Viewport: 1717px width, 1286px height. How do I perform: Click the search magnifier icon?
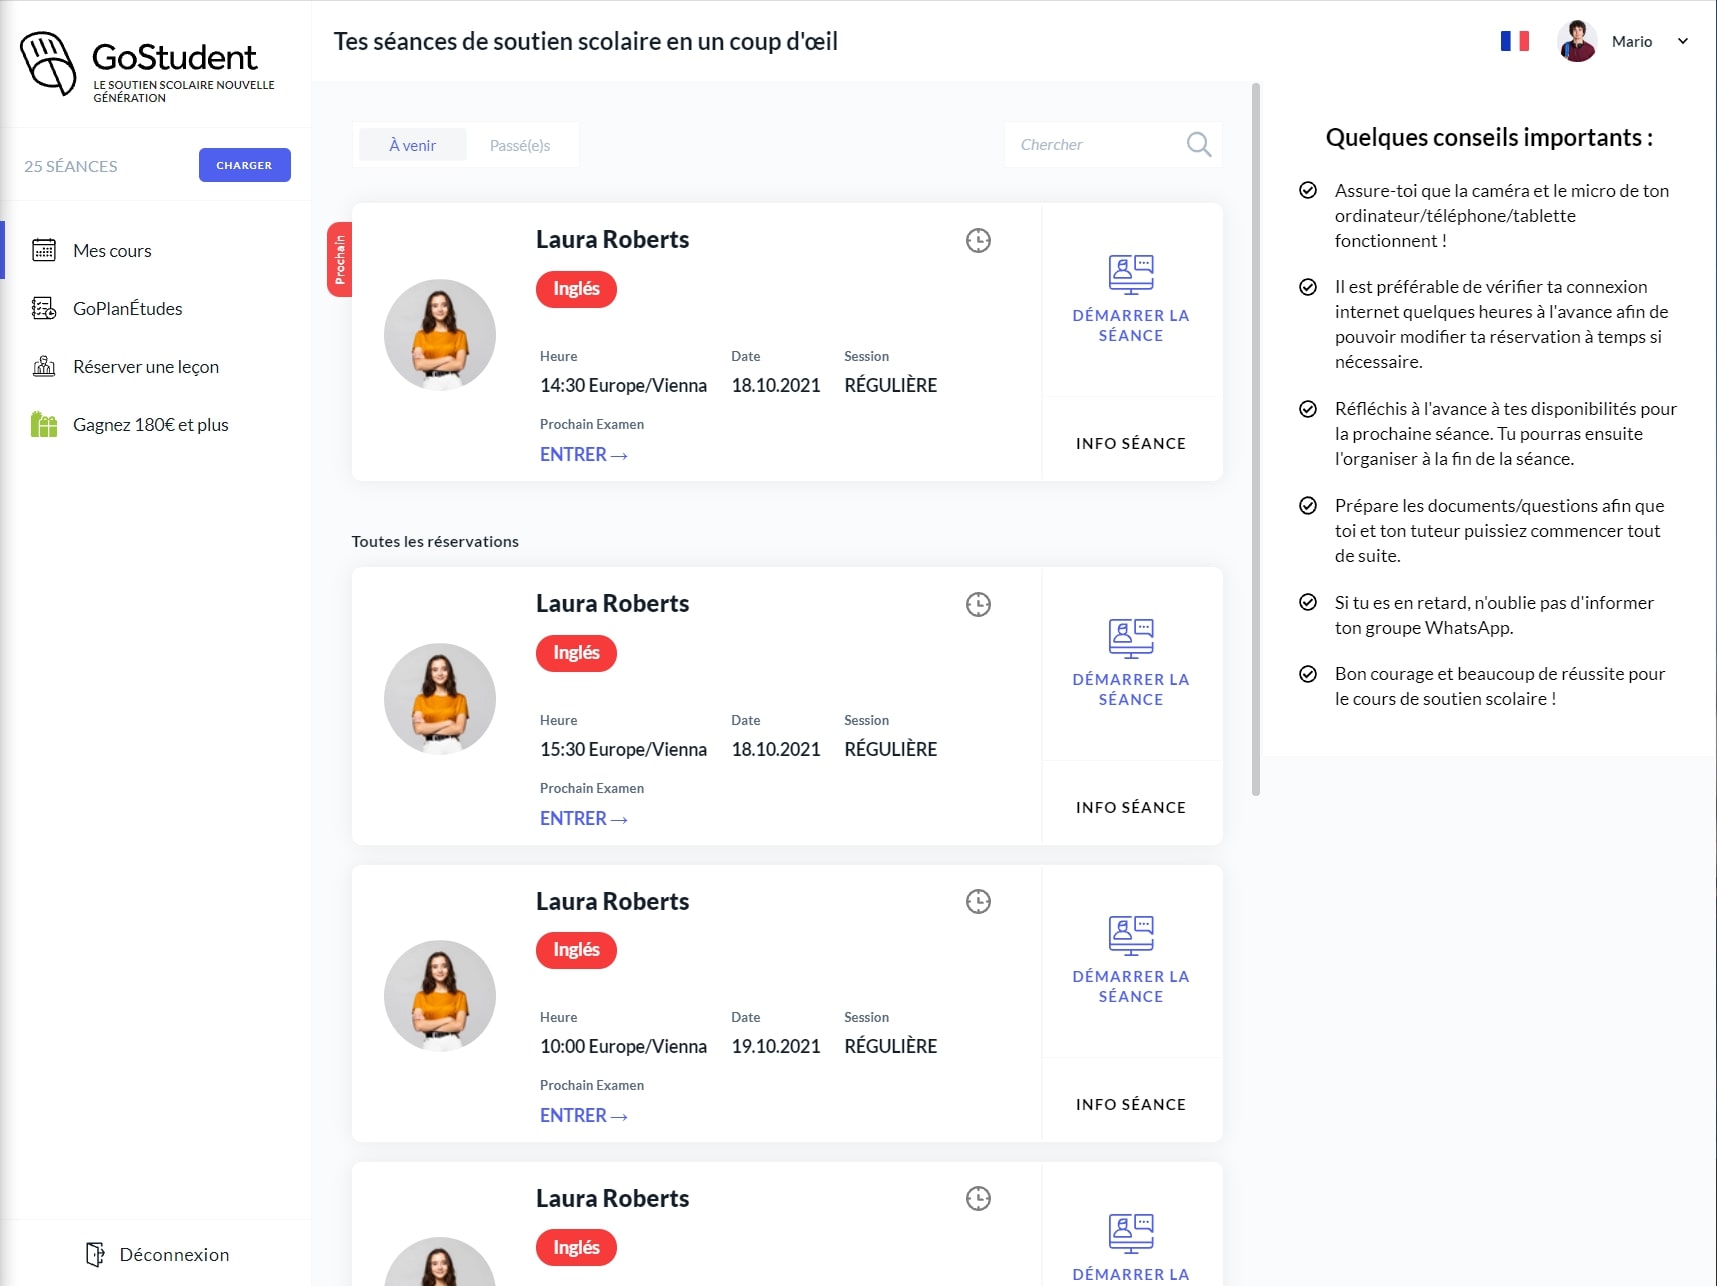(x=1198, y=145)
